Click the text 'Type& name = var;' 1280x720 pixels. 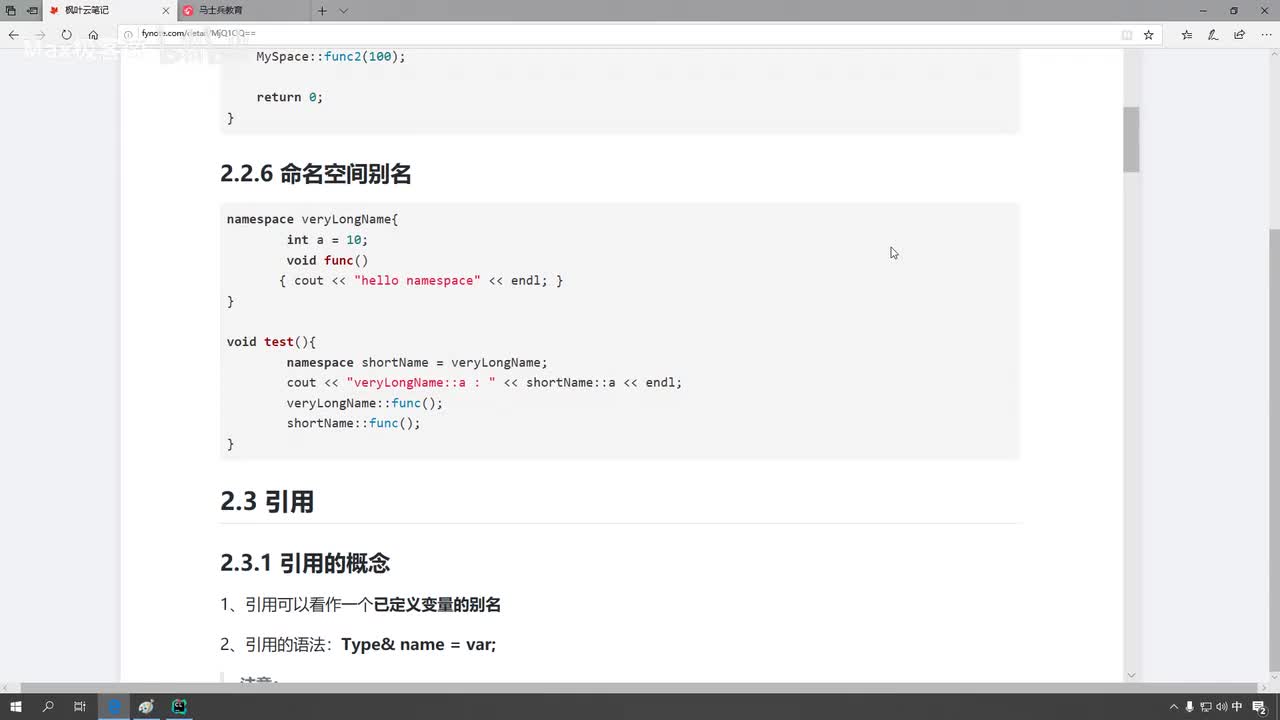pyautogui.click(x=418, y=645)
